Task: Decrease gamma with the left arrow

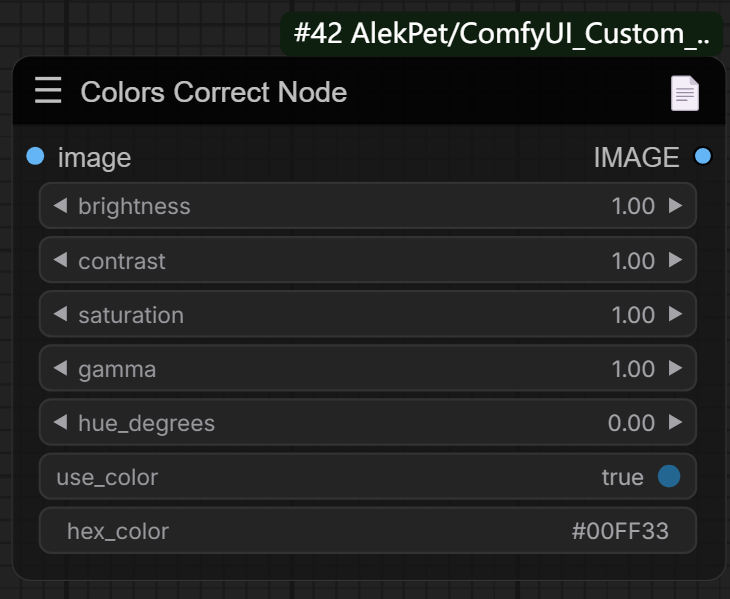Action: point(60,368)
